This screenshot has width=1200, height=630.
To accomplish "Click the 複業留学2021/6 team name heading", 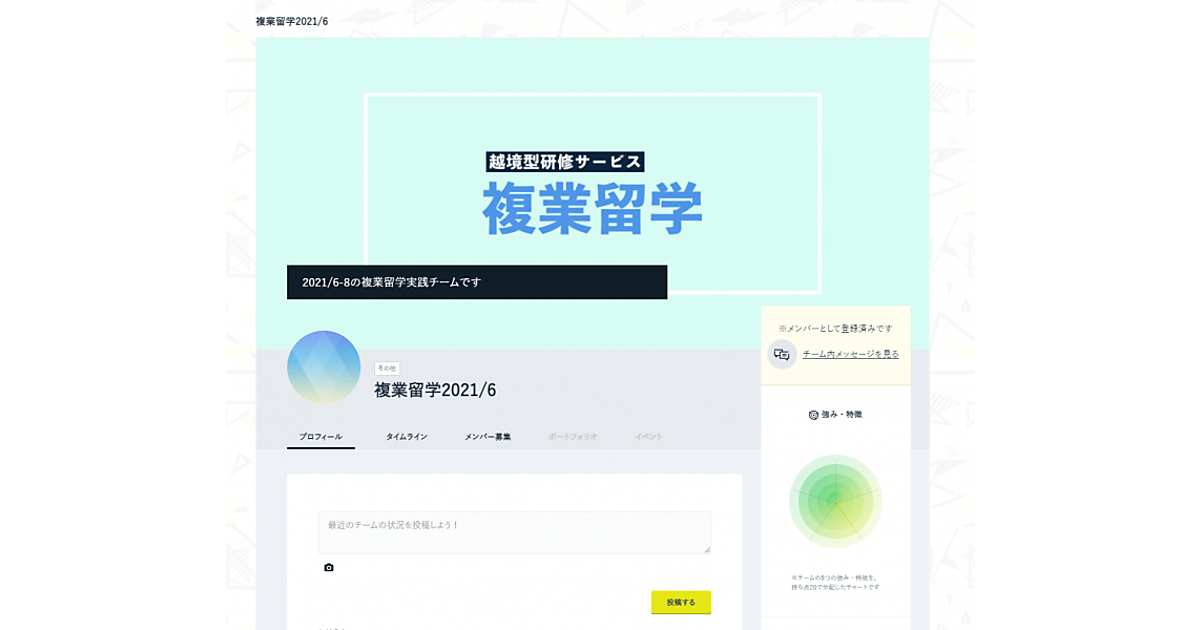I will pyautogui.click(x=435, y=390).
